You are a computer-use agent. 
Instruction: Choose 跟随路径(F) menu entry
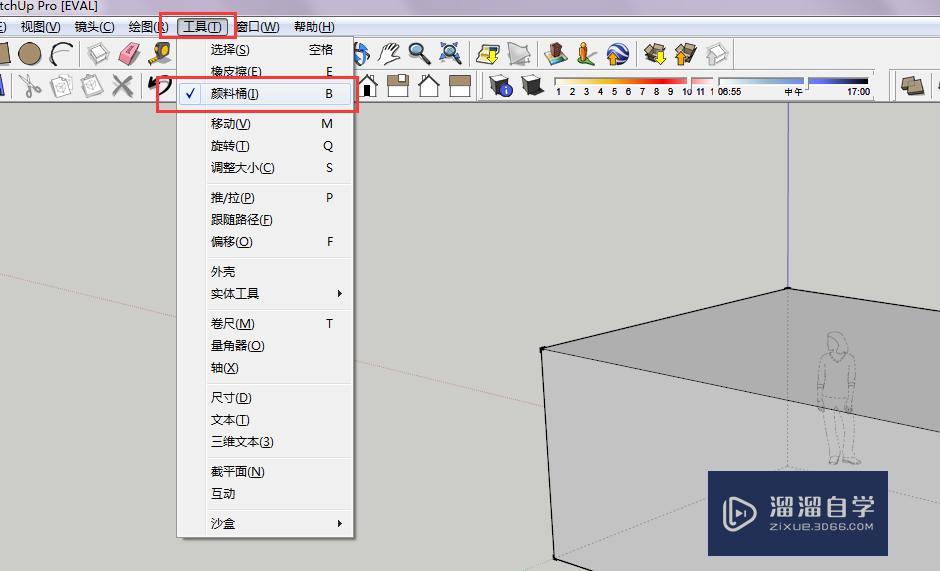coord(265,220)
